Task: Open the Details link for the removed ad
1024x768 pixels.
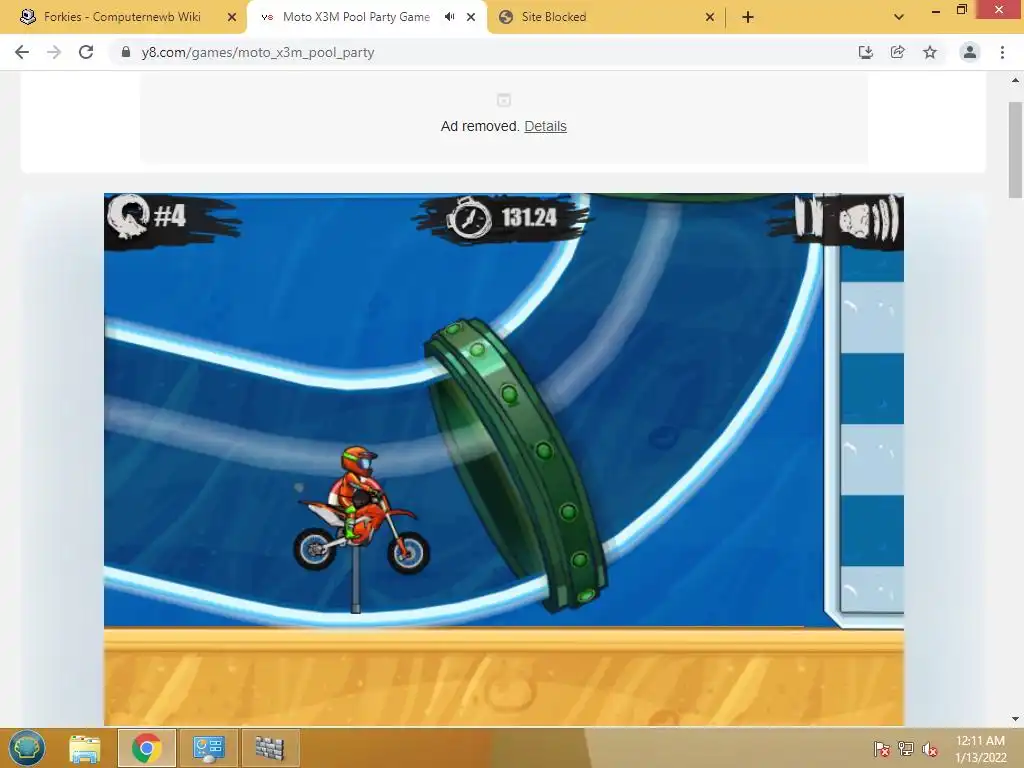Action: pyautogui.click(x=545, y=126)
